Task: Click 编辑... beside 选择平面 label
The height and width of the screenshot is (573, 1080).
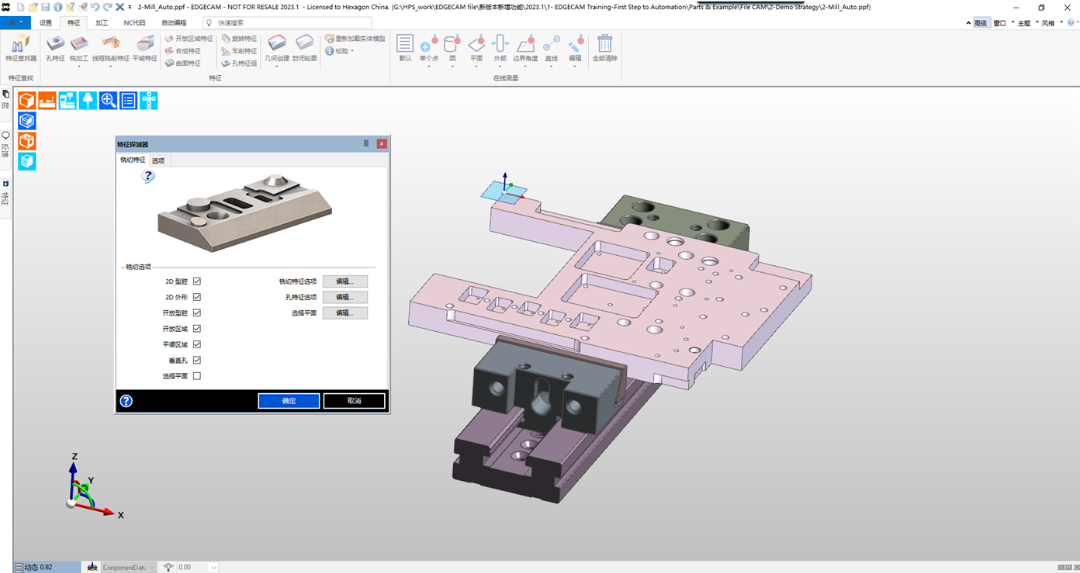Action: pyautogui.click(x=345, y=313)
